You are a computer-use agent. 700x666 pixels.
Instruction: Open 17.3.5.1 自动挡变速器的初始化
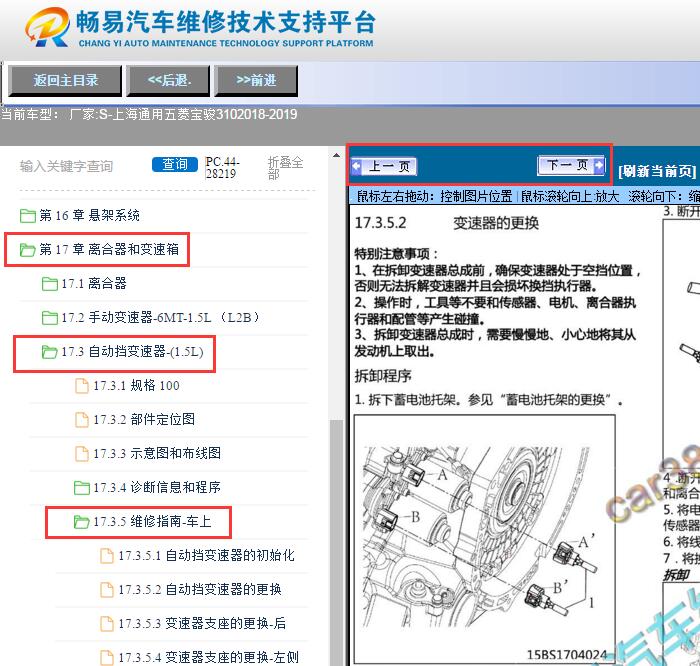(207, 556)
